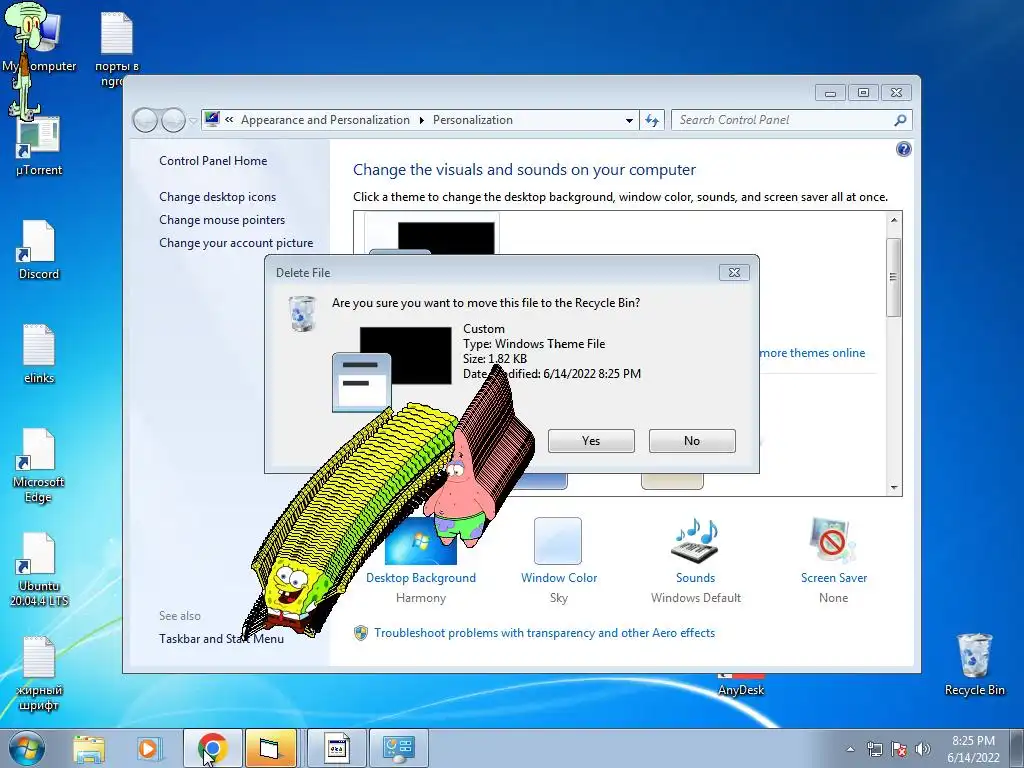1024x768 pixels.
Task: Close the Personalization window
Action: point(896,93)
